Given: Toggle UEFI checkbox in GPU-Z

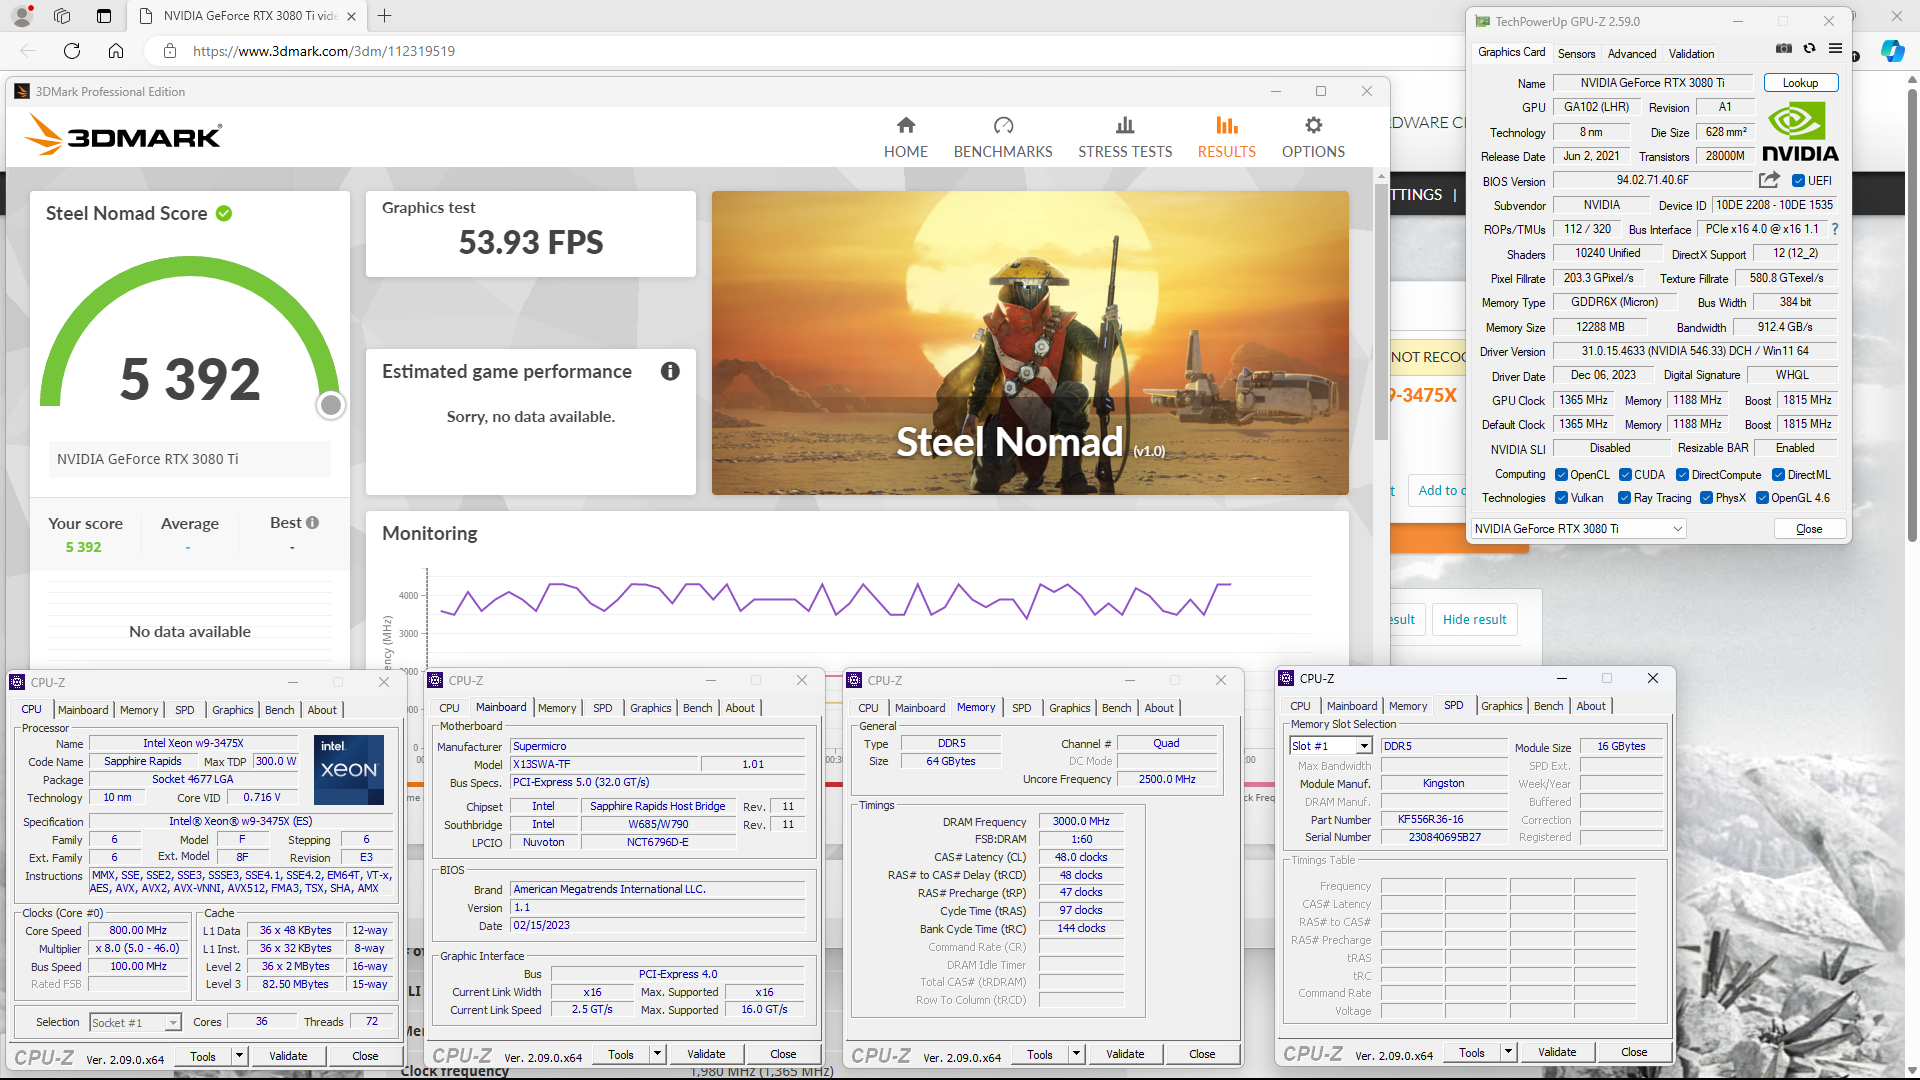Looking at the screenshot, I should [1798, 181].
